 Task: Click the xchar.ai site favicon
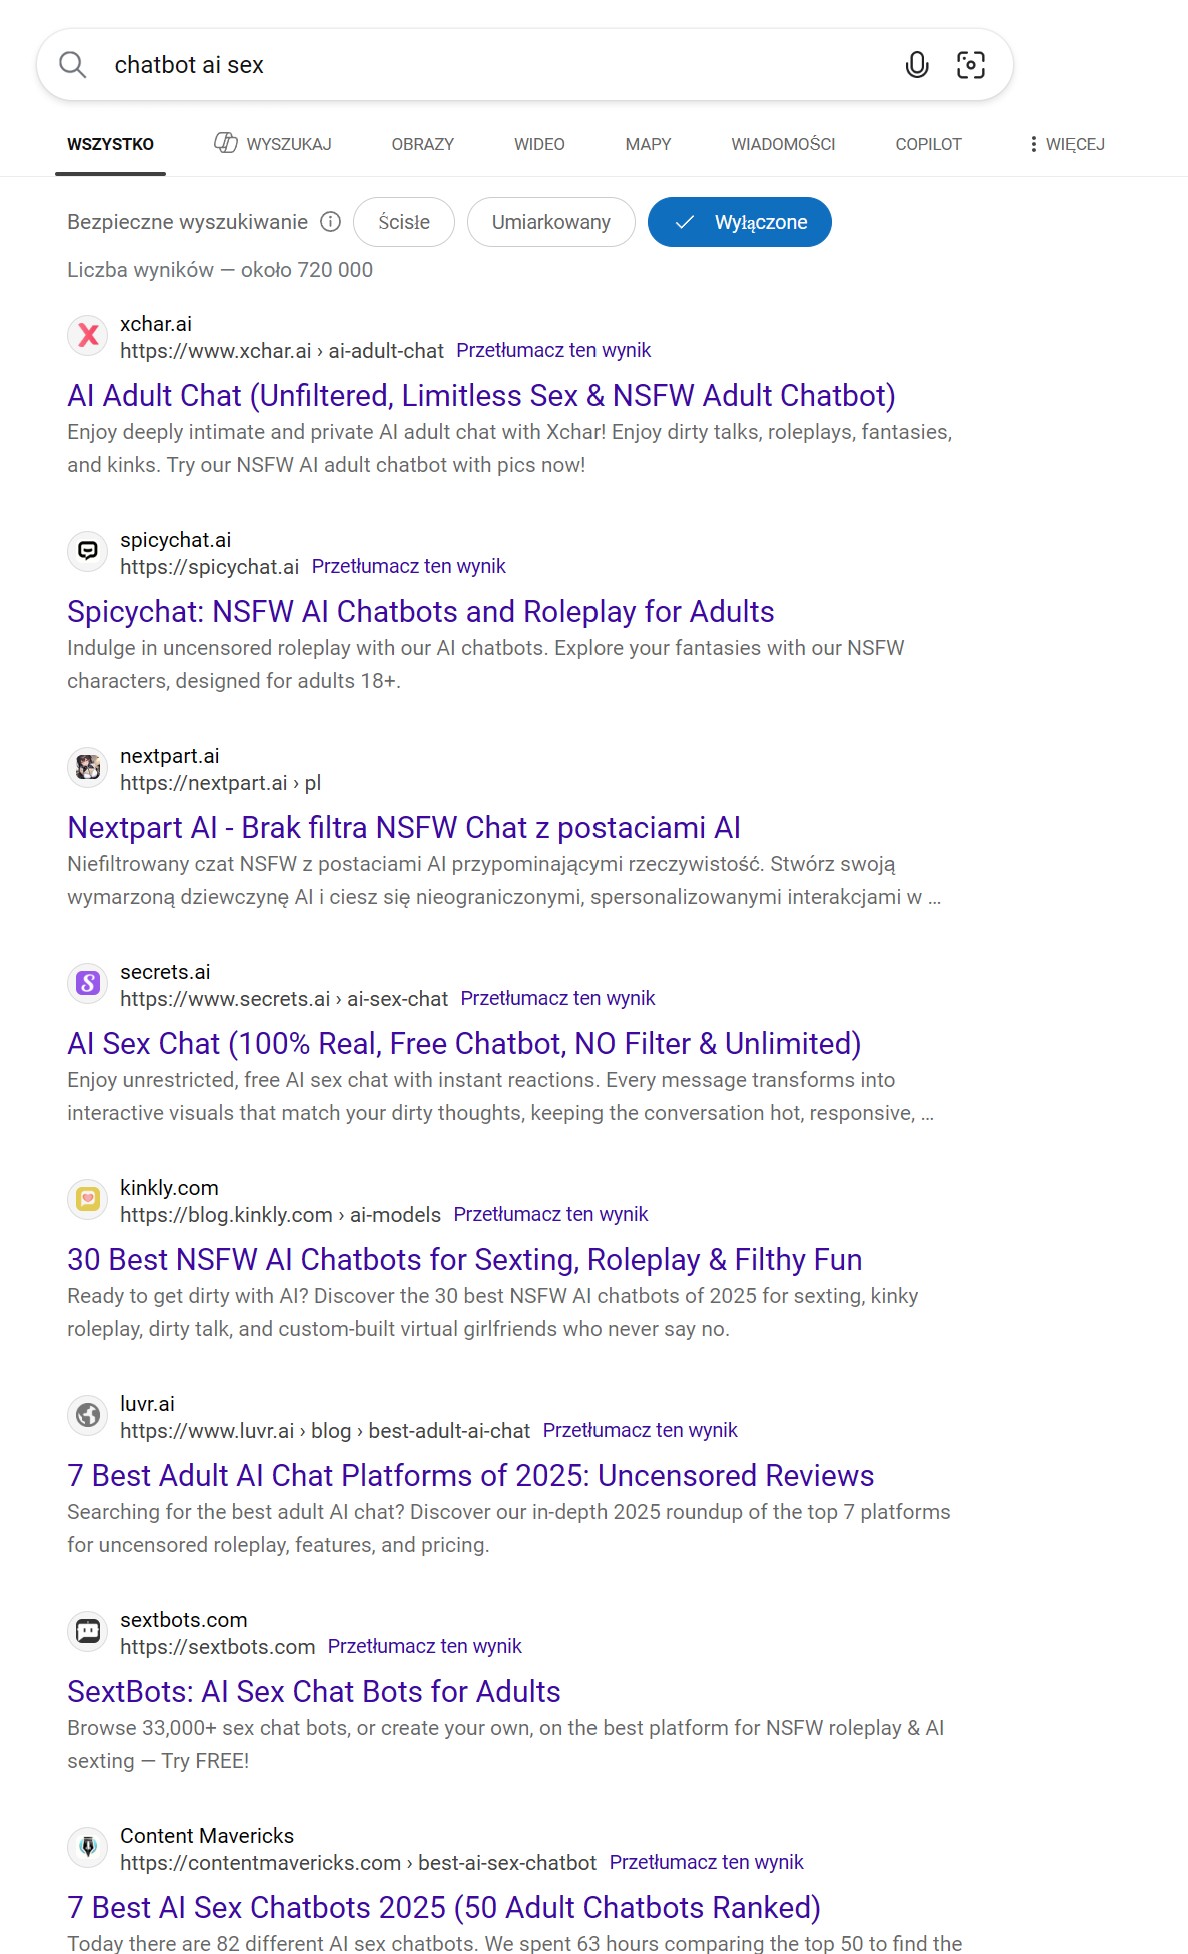(88, 336)
